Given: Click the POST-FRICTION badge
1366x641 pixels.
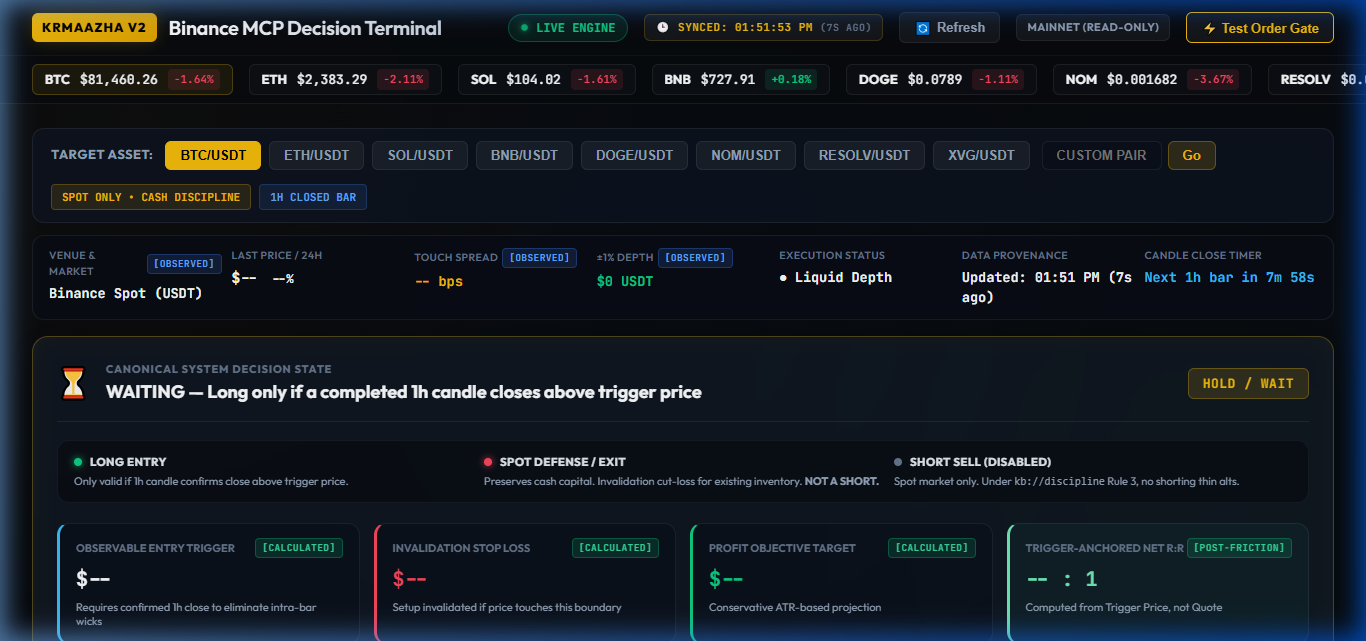Looking at the screenshot, I should (1239, 548).
